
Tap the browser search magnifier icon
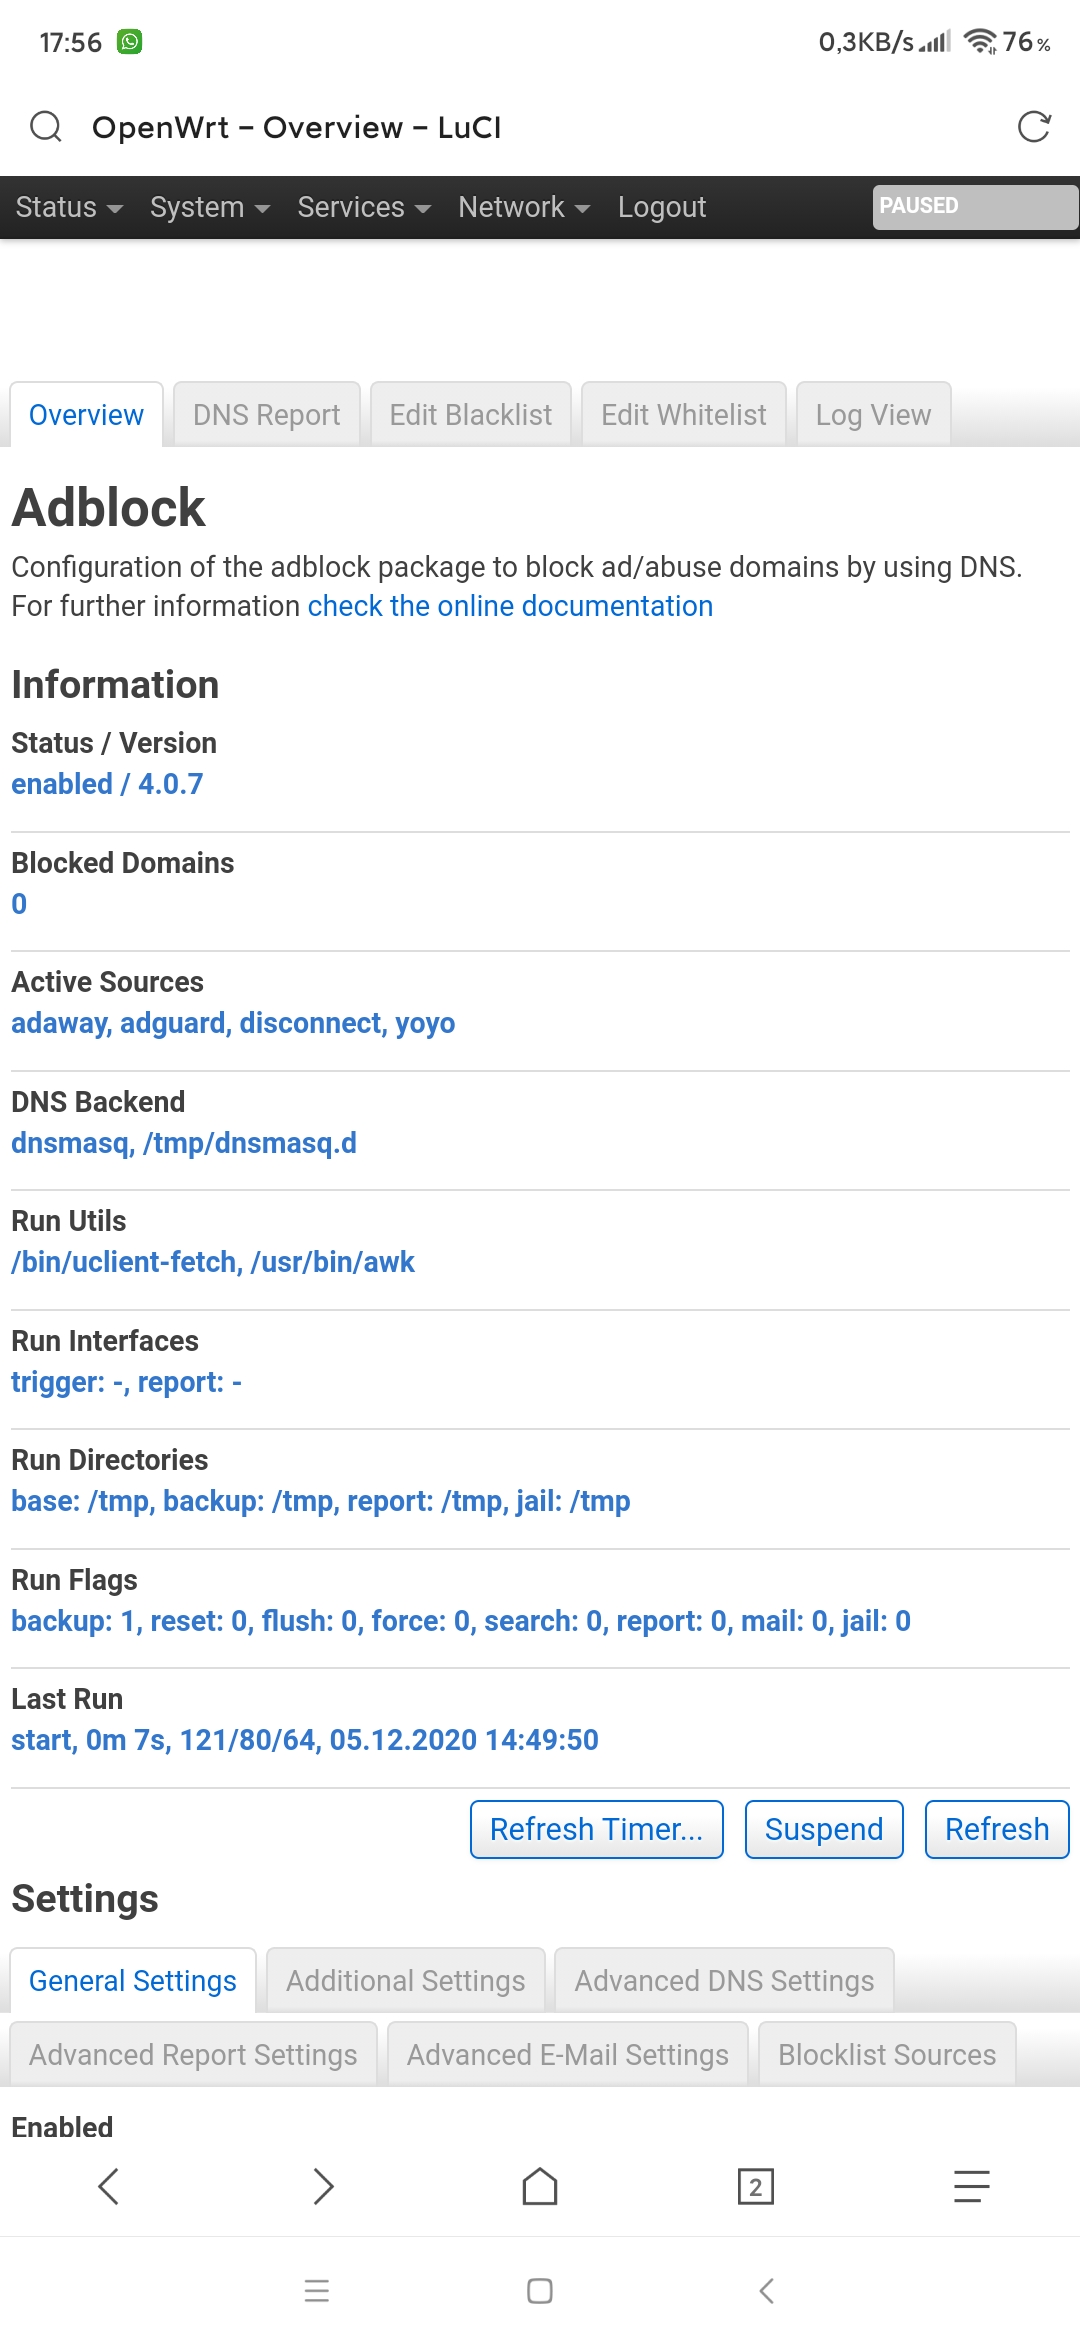pyautogui.click(x=46, y=127)
